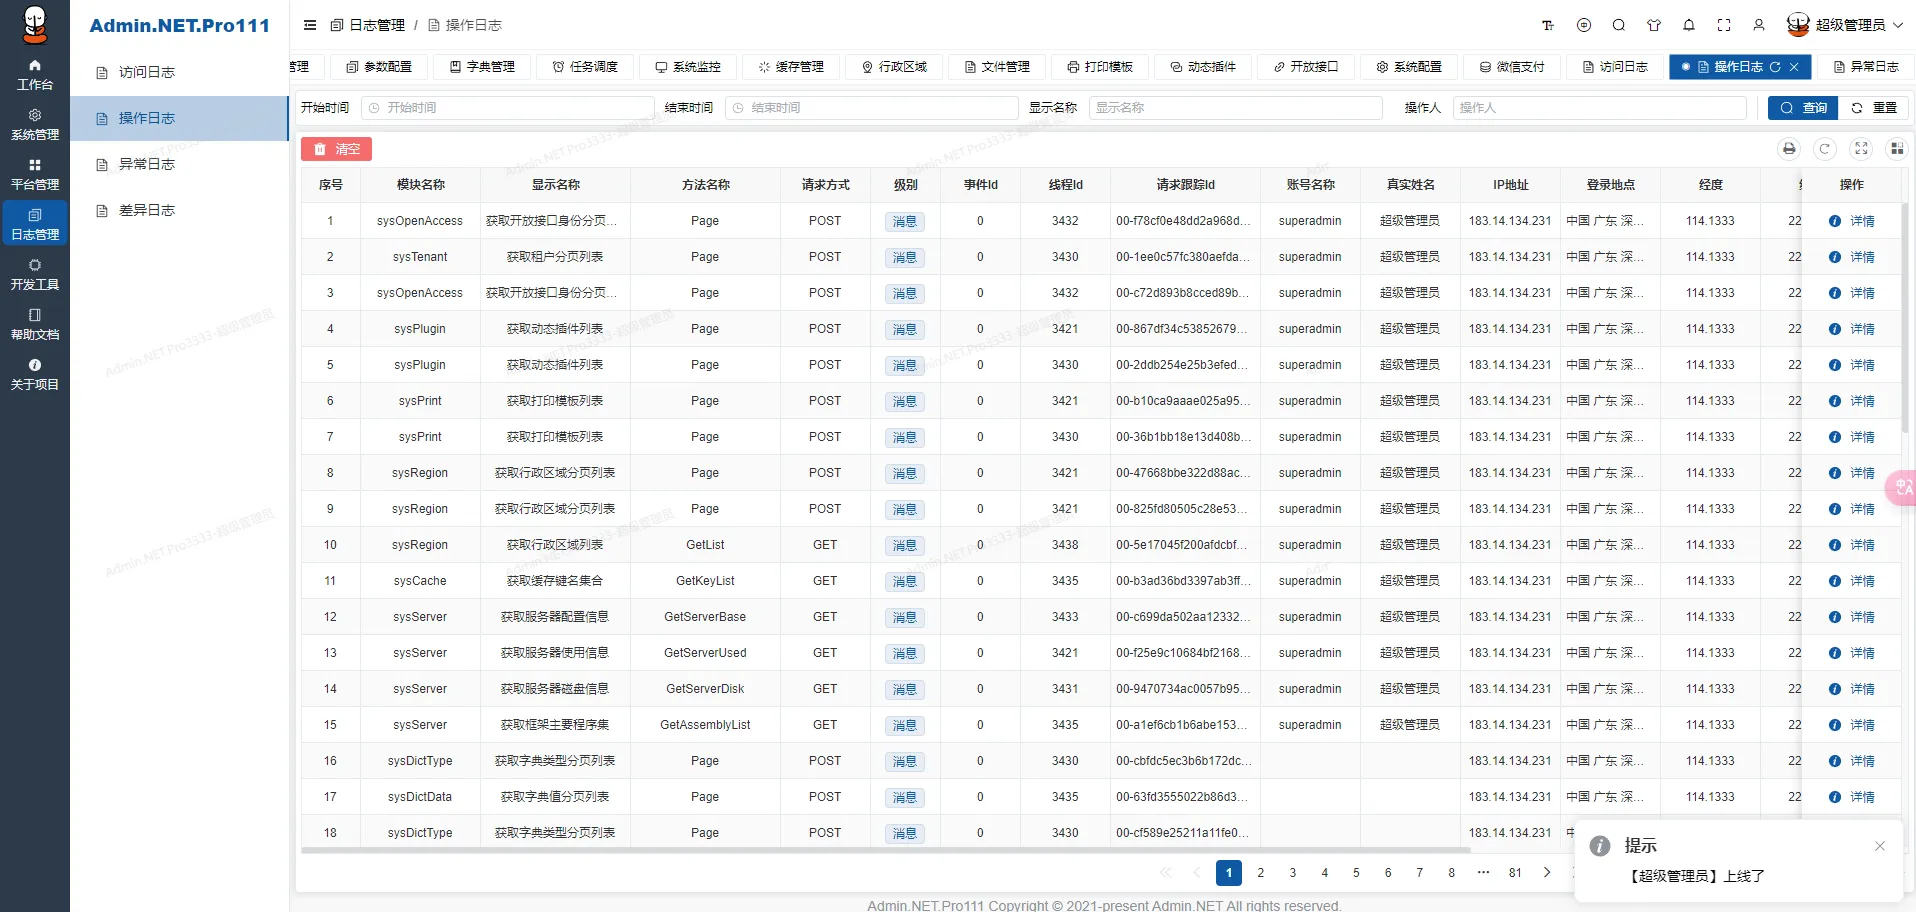
Task: Switch to the 字典管理 tab
Action: pyautogui.click(x=482, y=67)
